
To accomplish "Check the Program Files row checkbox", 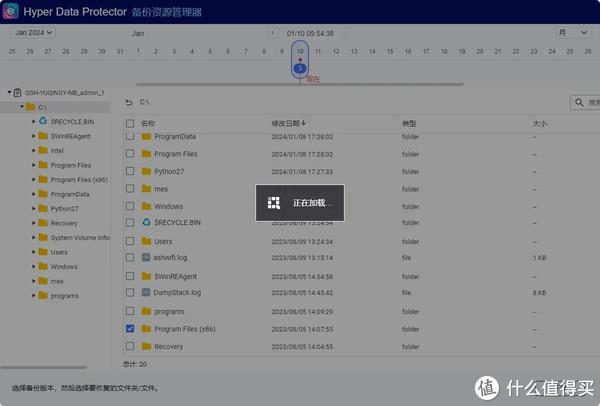I will point(130,153).
